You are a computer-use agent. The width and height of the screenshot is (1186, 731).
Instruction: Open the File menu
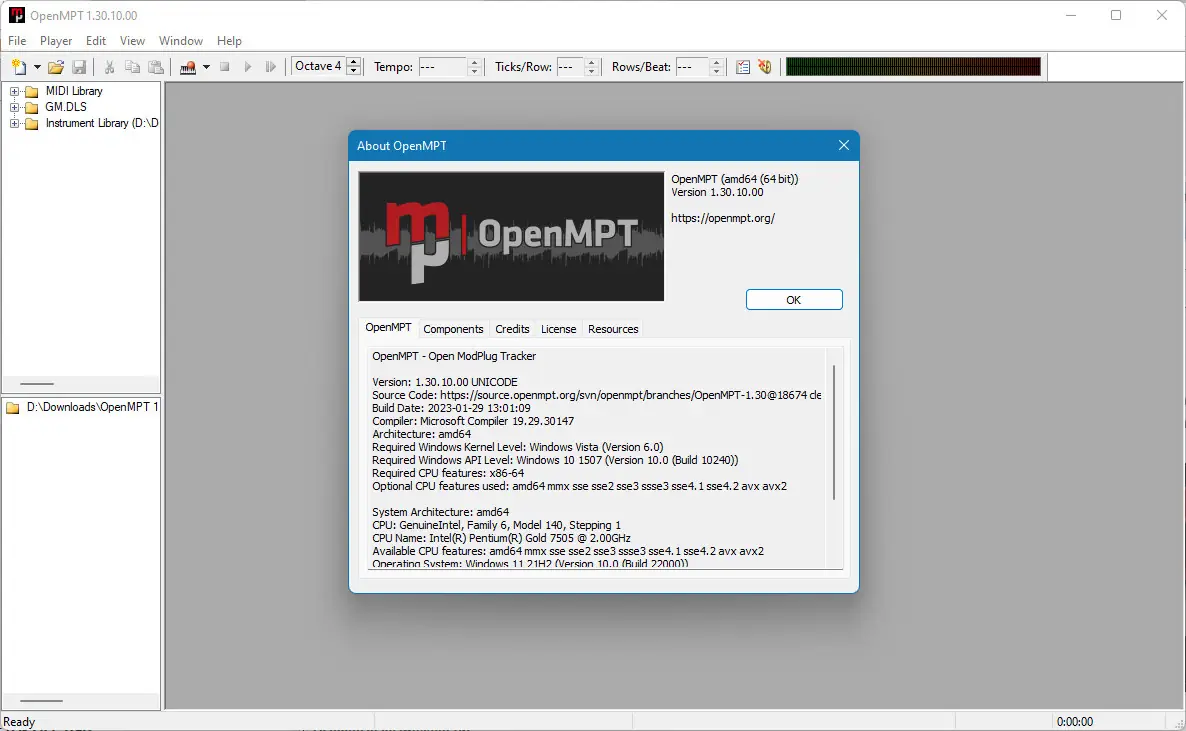17,41
